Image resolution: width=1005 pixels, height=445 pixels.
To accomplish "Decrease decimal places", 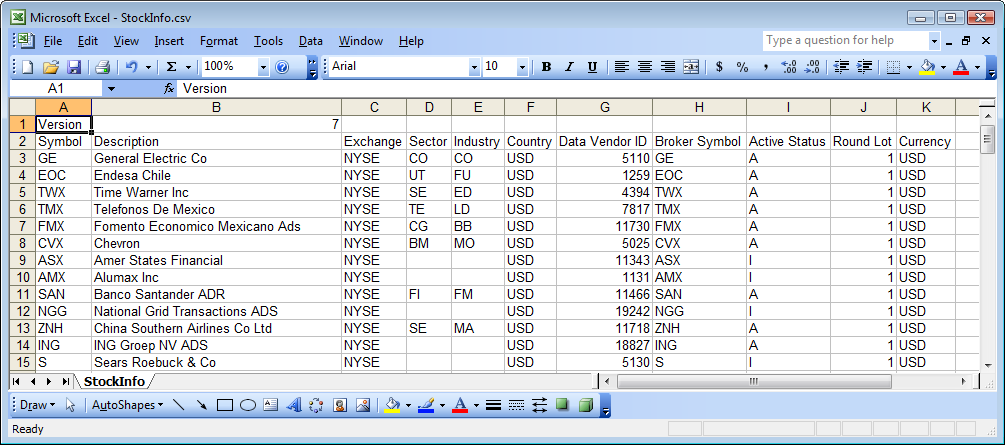I will pos(812,67).
